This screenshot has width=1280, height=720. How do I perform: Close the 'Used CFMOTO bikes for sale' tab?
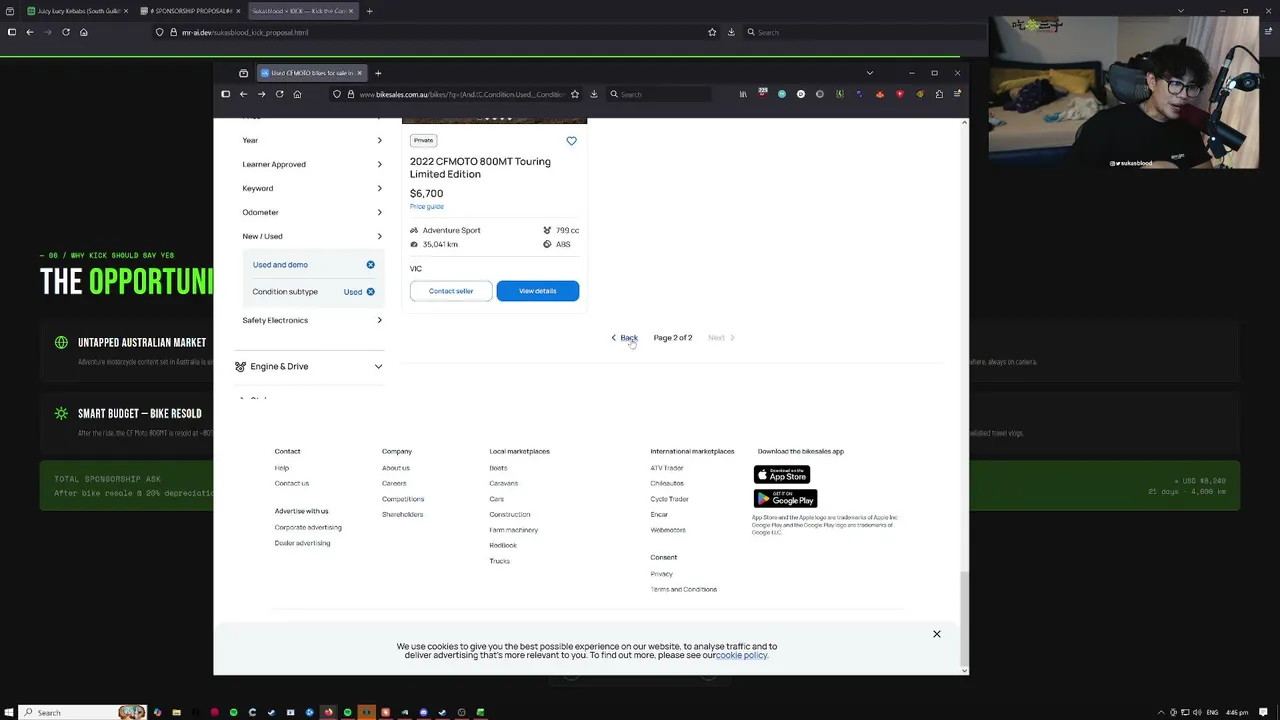tap(359, 73)
